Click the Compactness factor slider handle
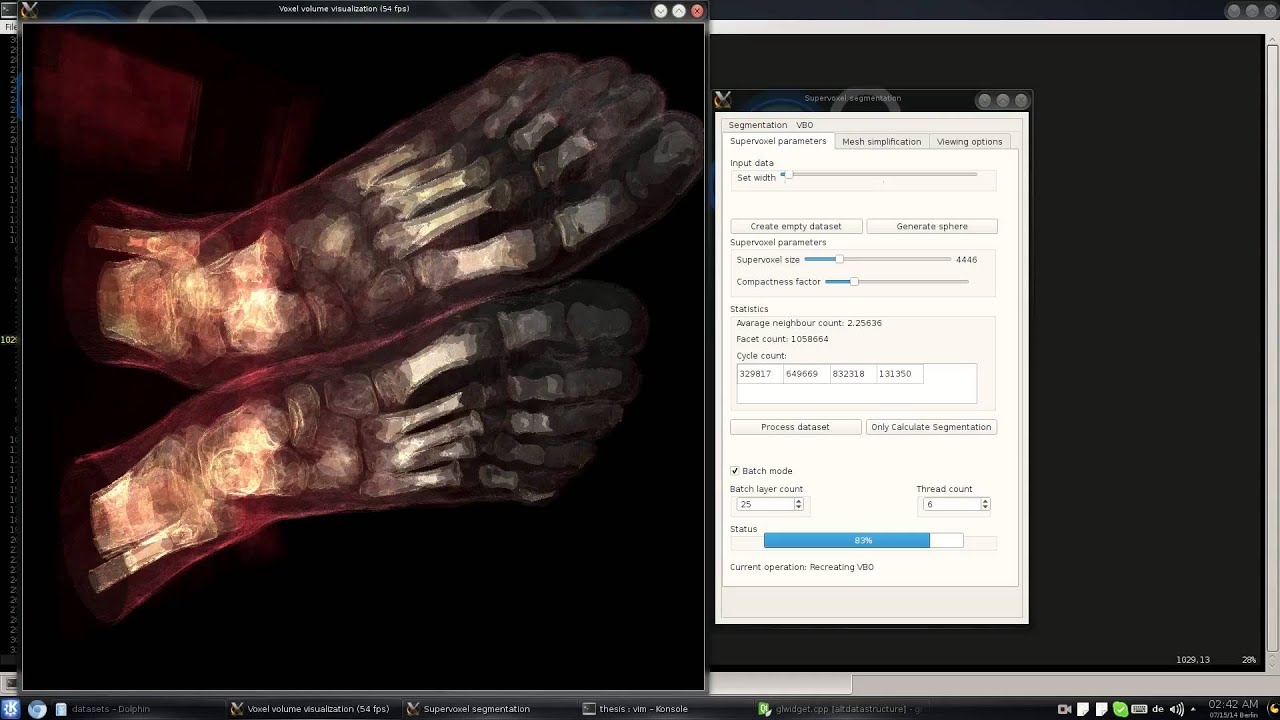The width and height of the screenshot is (1280, 720). 854,281
